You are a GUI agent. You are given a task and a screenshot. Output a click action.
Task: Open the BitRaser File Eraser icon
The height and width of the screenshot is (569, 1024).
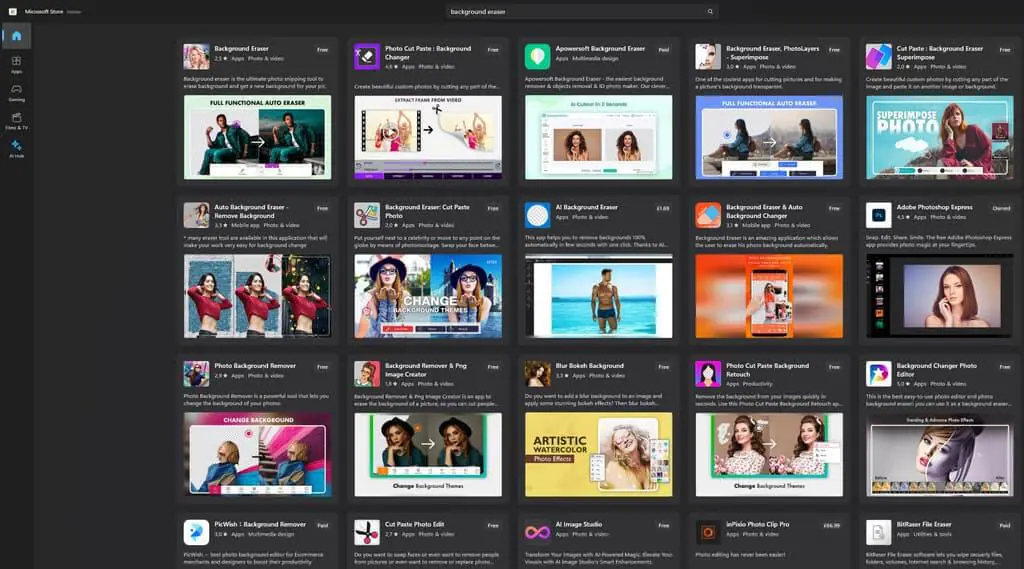(x=878, y=532)
